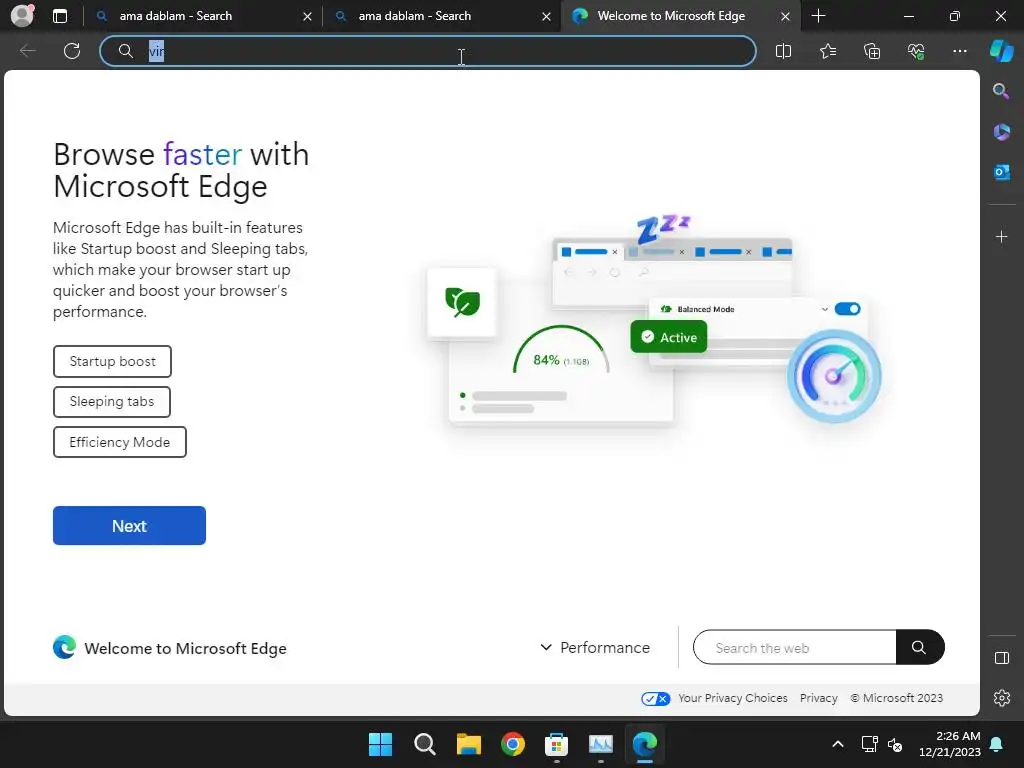
Task: Click the Search the web field
Action: [795, 647]
